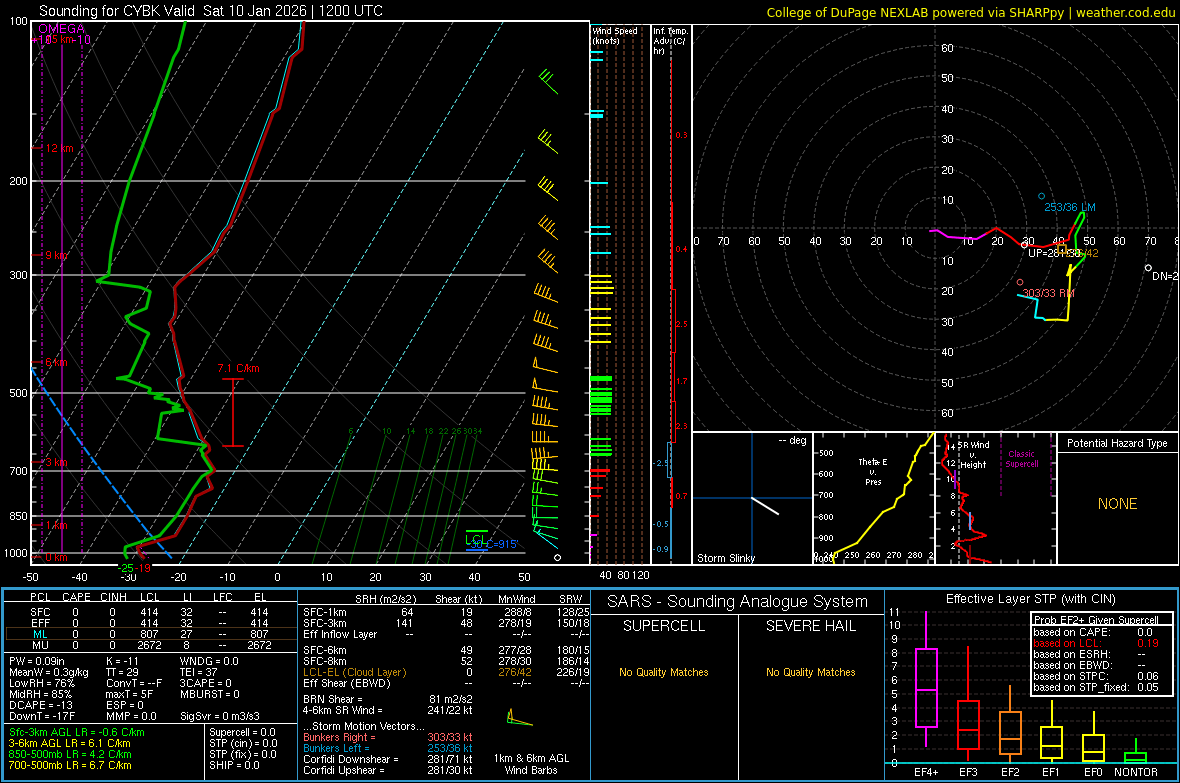Click the SEVERE HAIL column in SARS panel
This screenshot has height=783, width=1180.
pyautogui.click(x=810, y=626)
